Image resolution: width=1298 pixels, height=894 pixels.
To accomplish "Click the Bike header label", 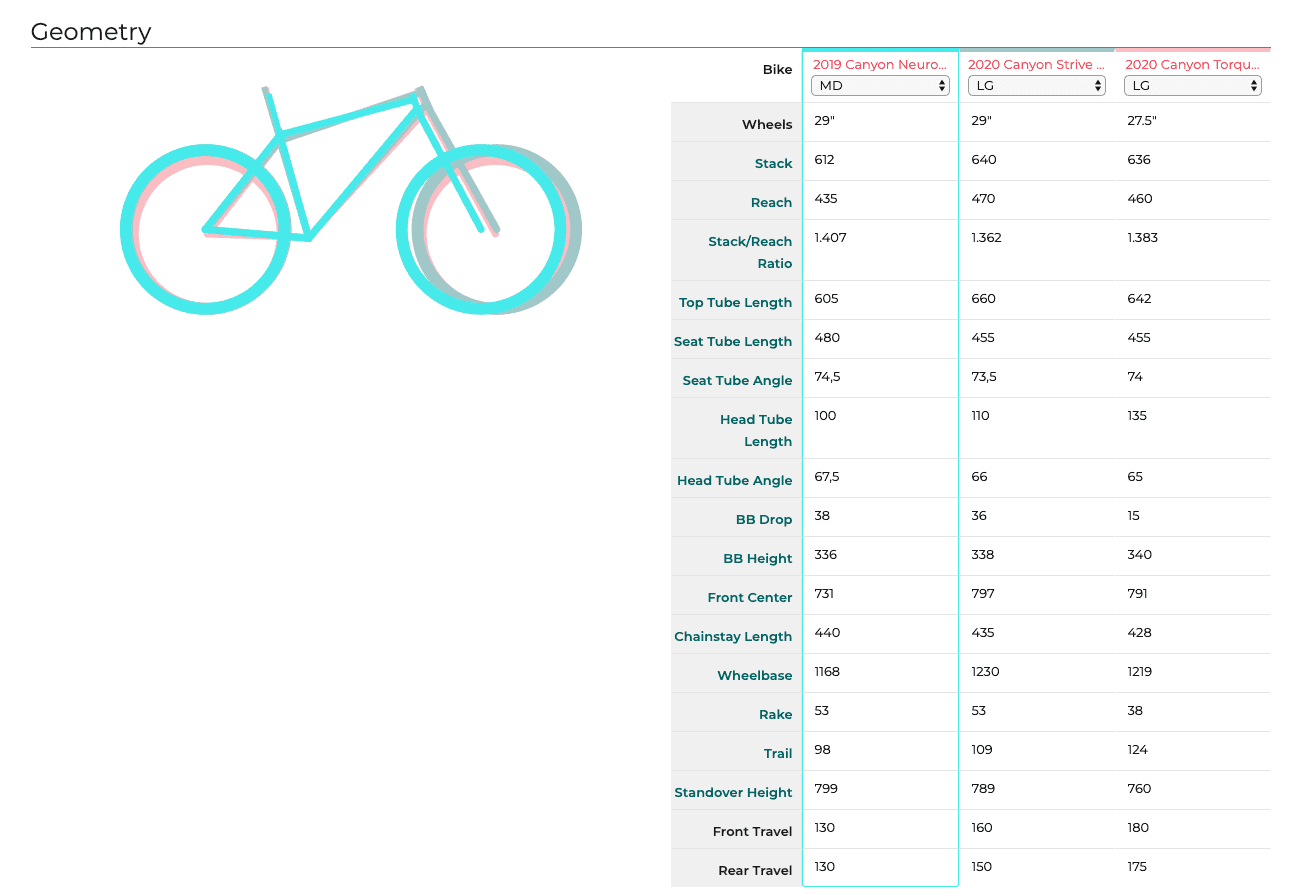I will [x=777, y=70].
